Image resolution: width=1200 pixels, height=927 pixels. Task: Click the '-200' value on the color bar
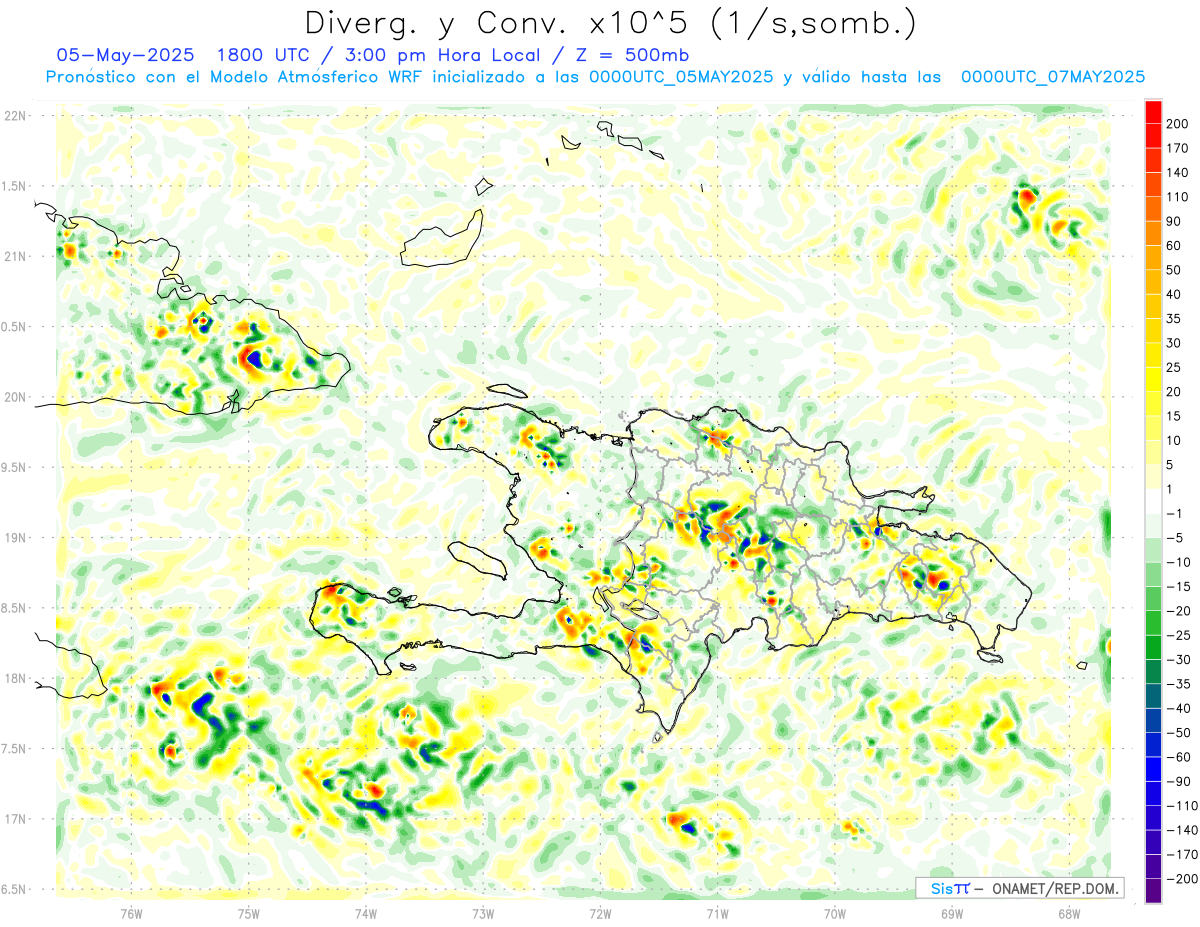[1184, 878]
